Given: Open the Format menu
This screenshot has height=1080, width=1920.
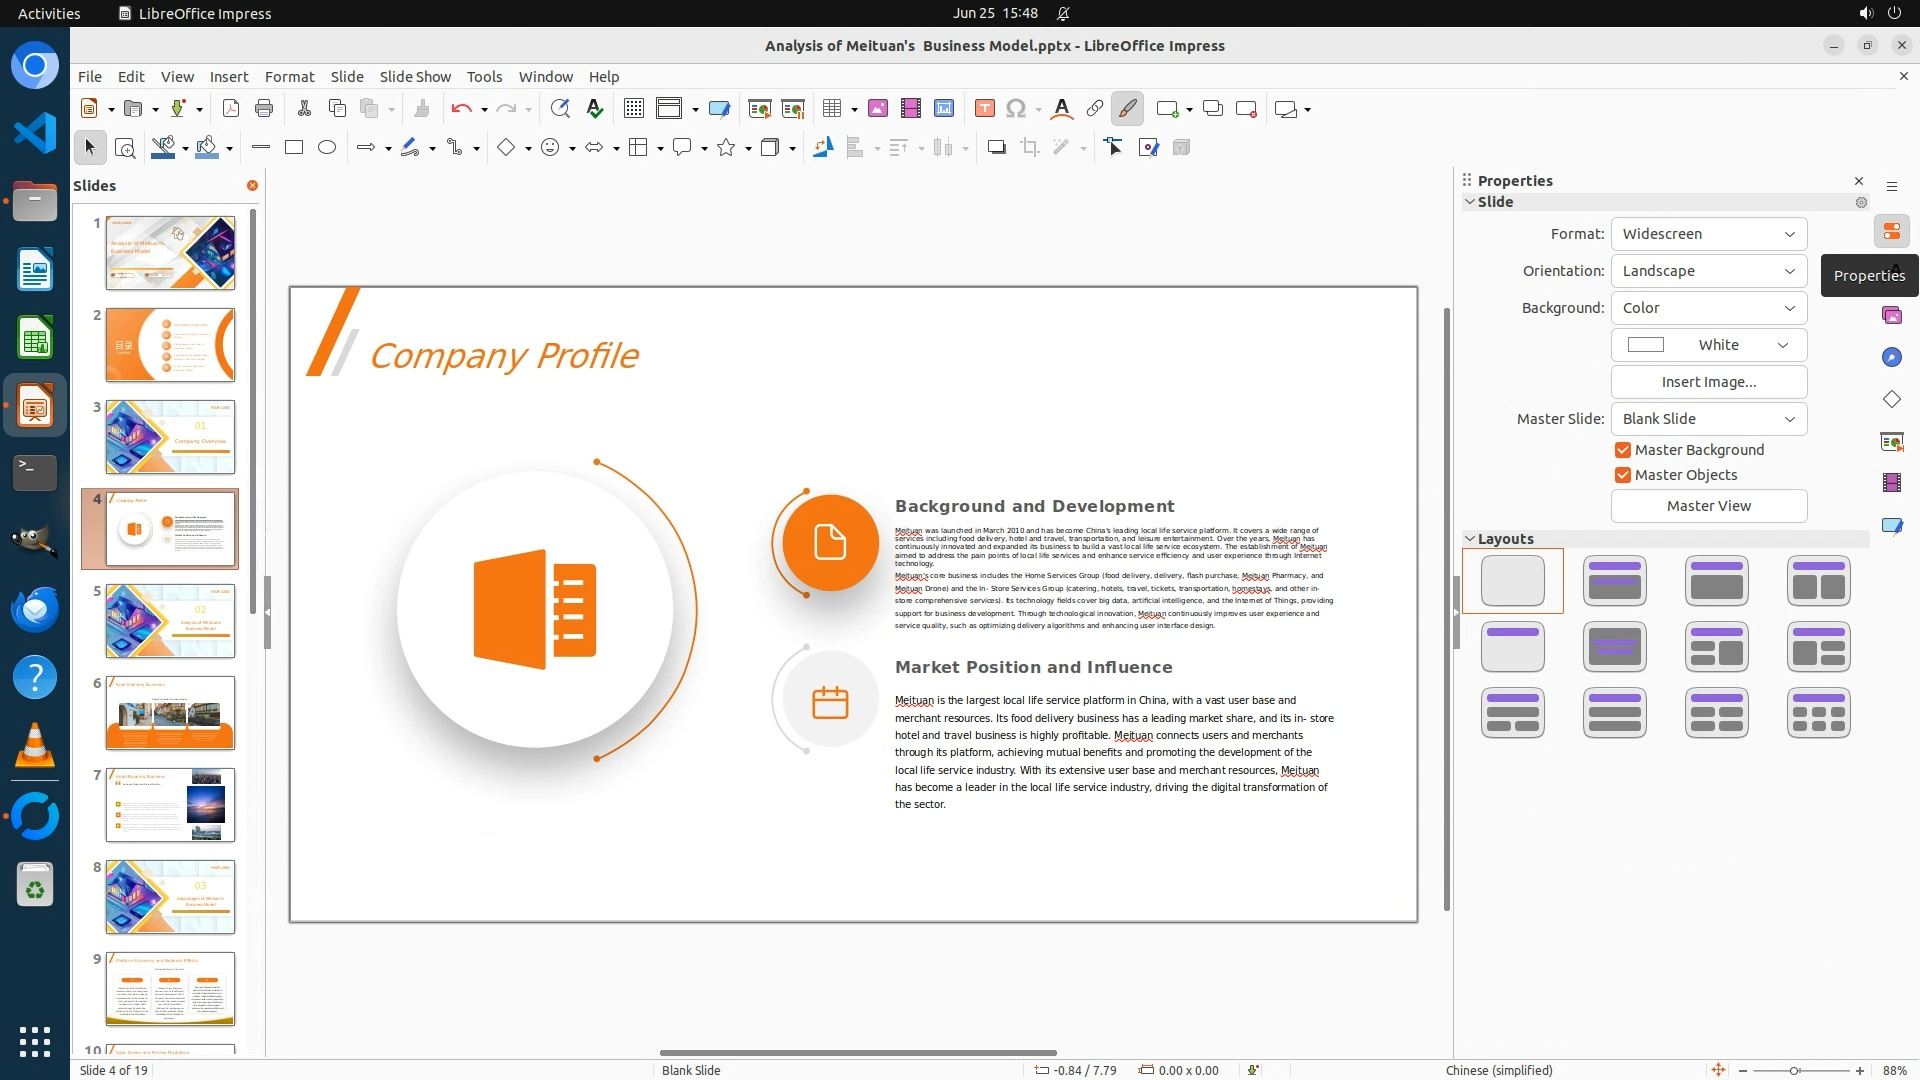Looking at the screenshot, I should [x=289, y=77].
